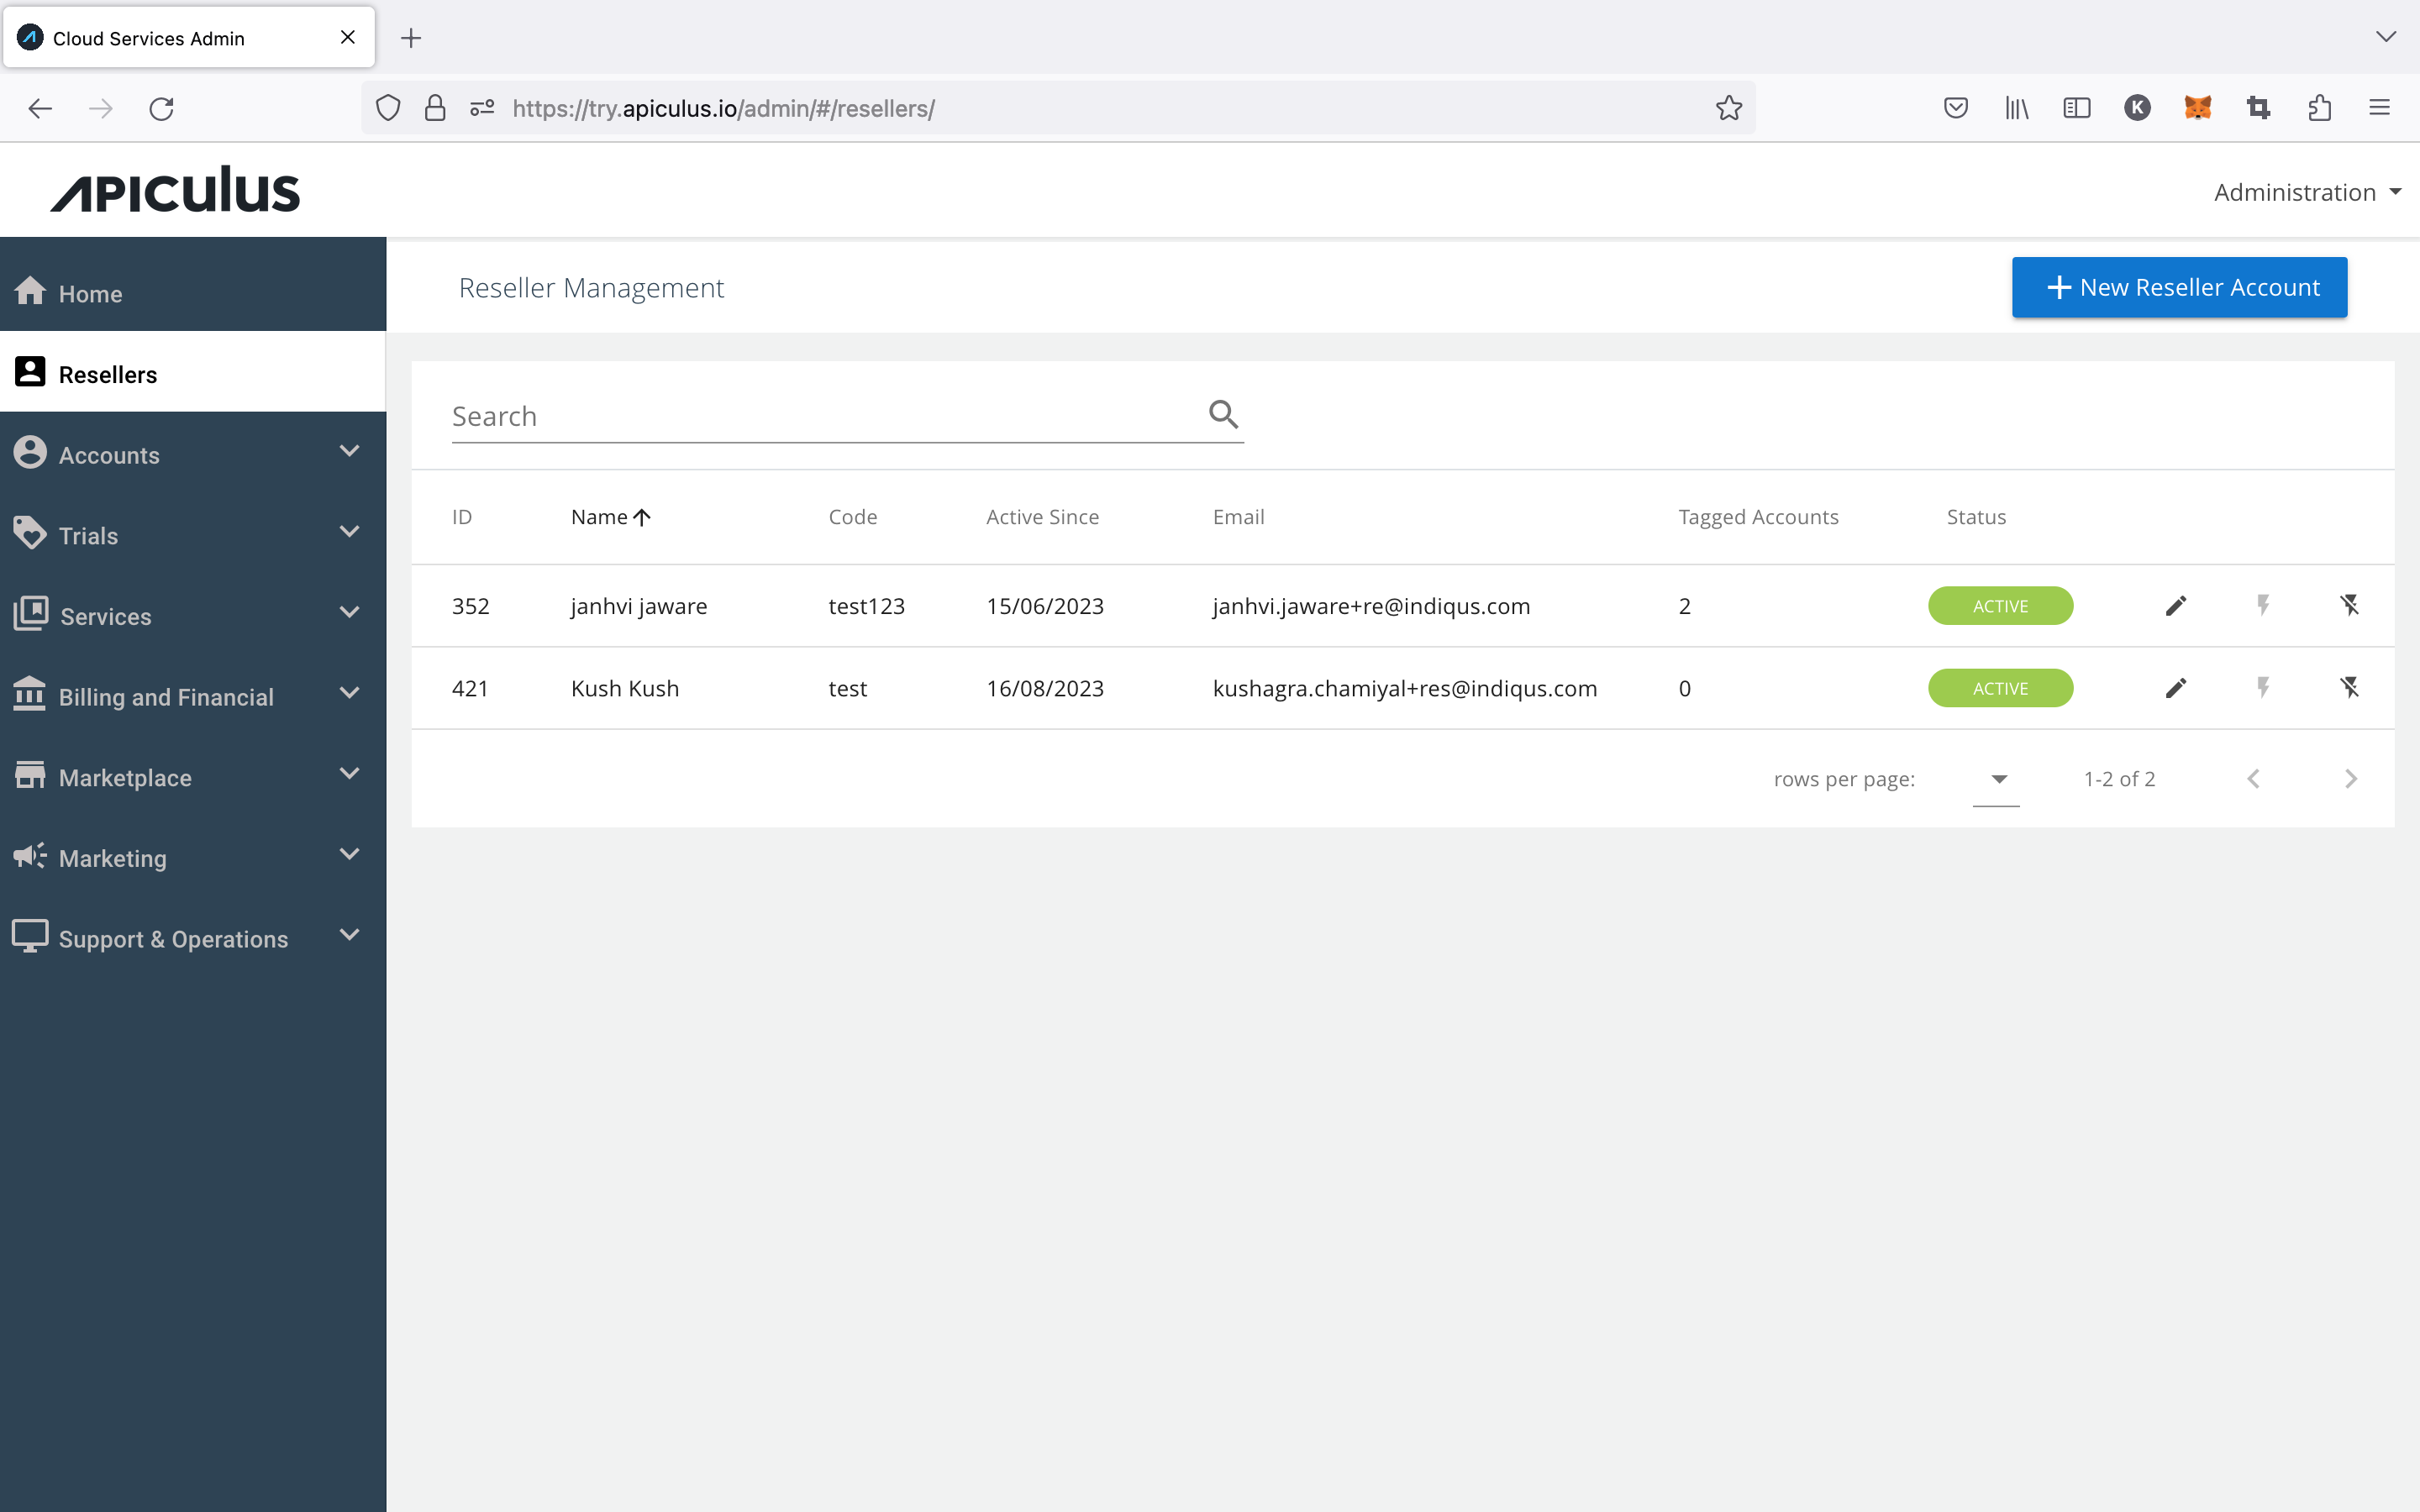Screen dimensions: 2420x1512
Task: Expand the Accounts section in the sidebar
Action: 108,454
